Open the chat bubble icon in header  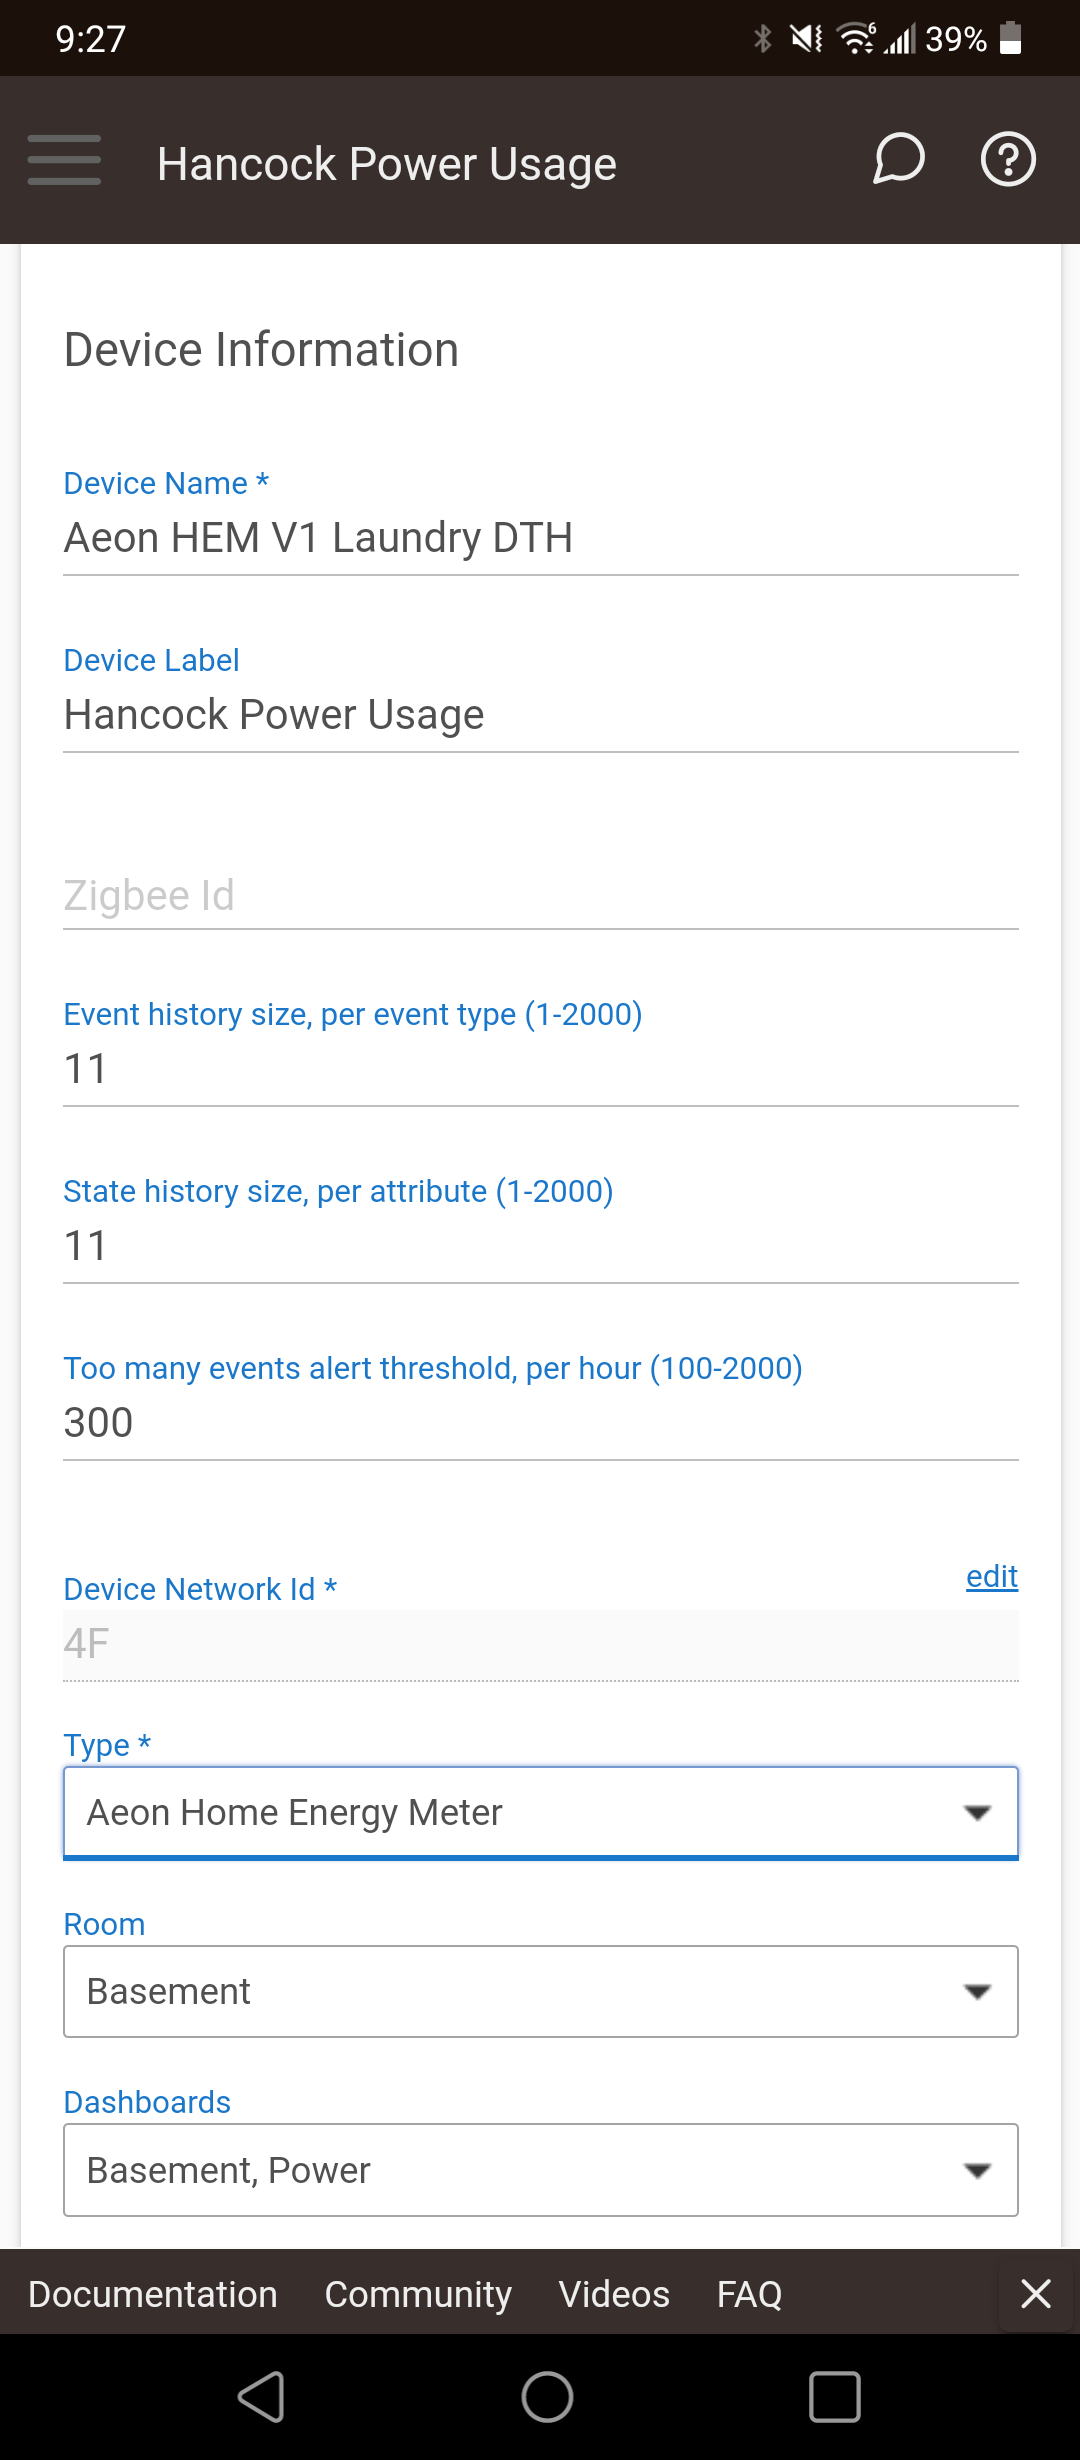[898, 159]
